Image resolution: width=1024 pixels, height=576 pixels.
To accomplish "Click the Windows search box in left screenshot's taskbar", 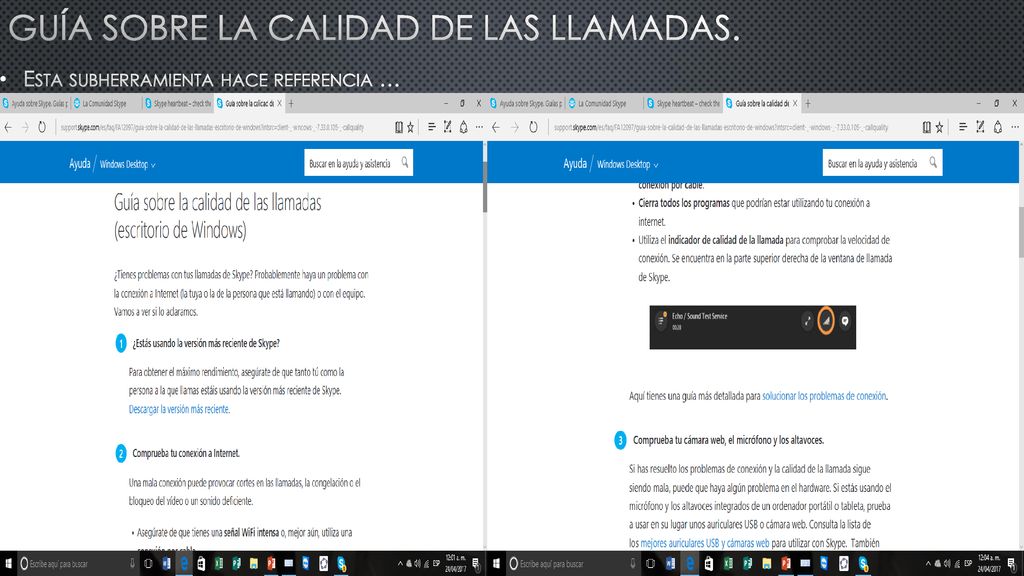I will pyautogui.click(x=77, y=563).
